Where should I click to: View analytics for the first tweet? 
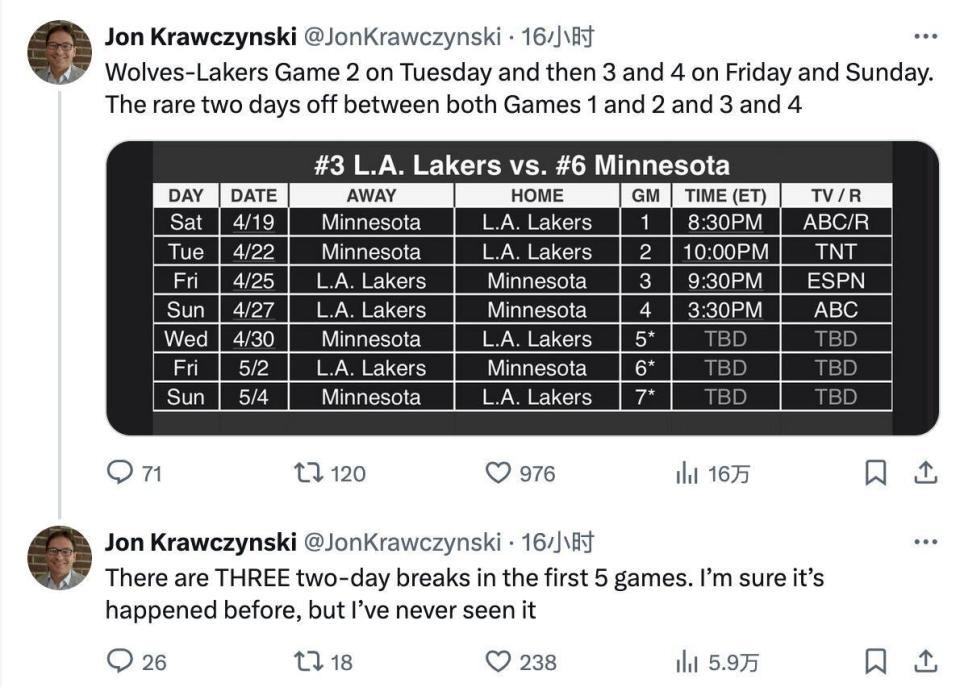pyautogui.click(x=686, y=473)
